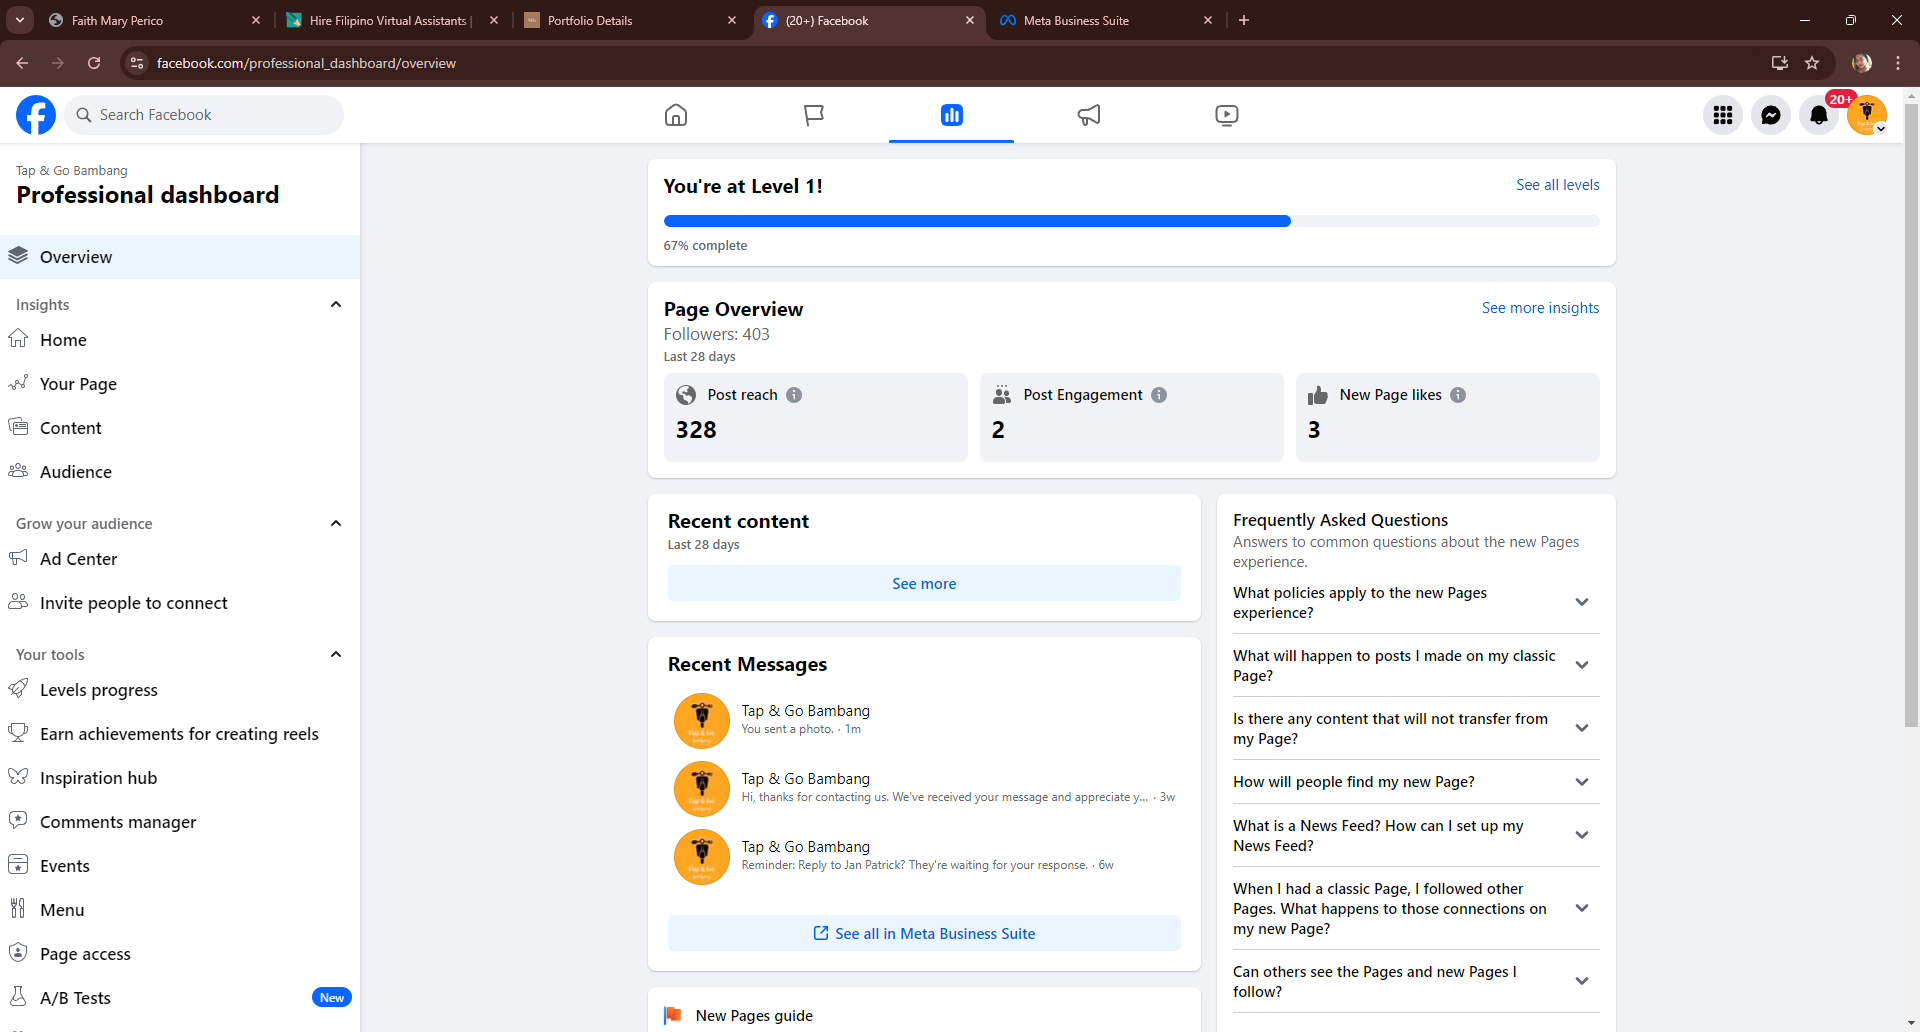Open Events in sidebar
Image resolution: width=1920 pixels, height=1032 pixels.
pos(180,866)
